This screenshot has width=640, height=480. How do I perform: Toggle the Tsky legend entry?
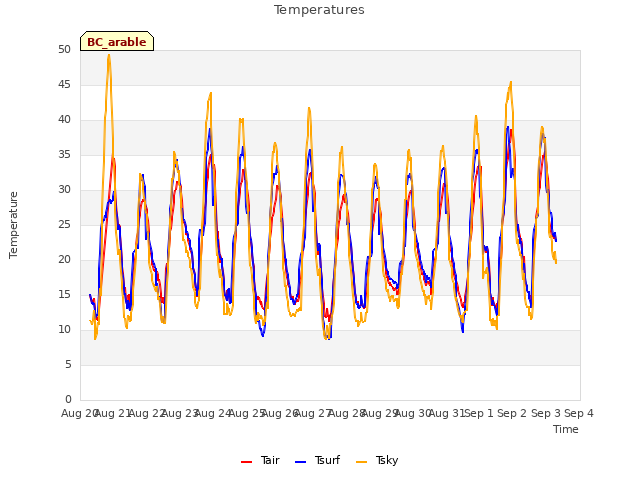[x=377, y=461]
